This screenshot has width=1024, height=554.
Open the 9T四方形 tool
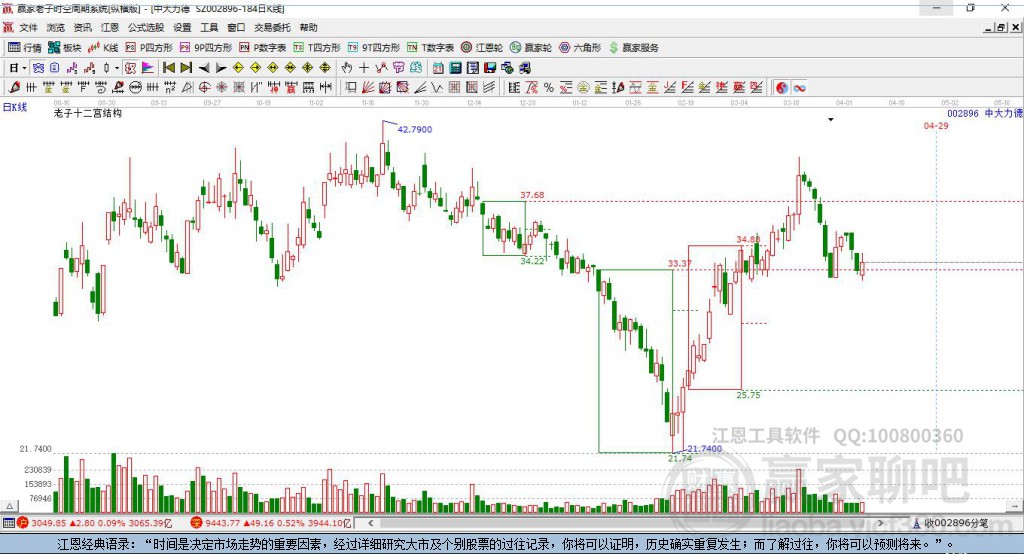click(374, 48)
